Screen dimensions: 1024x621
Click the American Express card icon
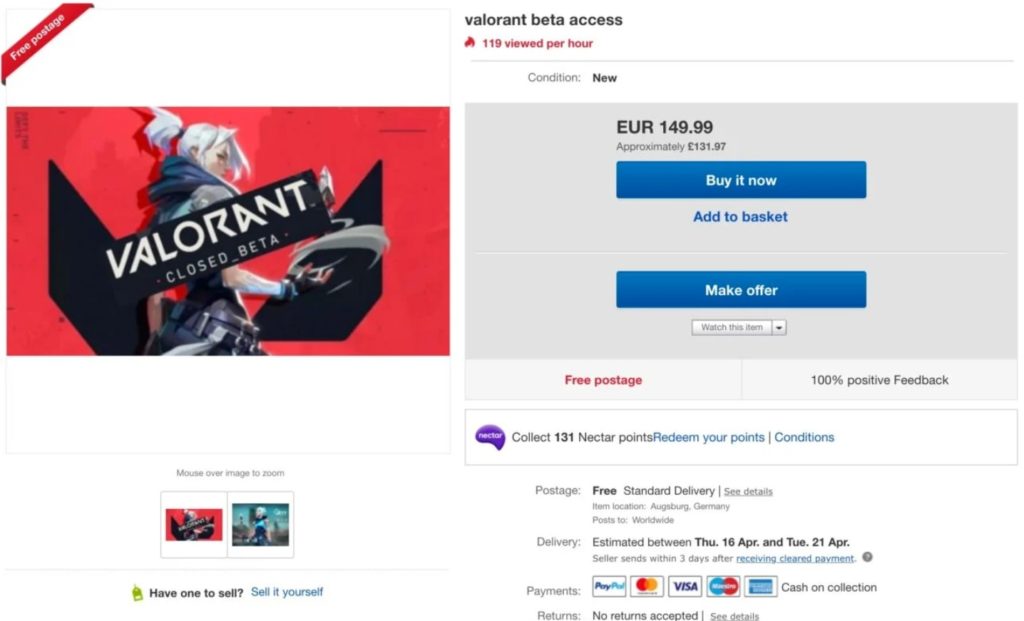760,587
